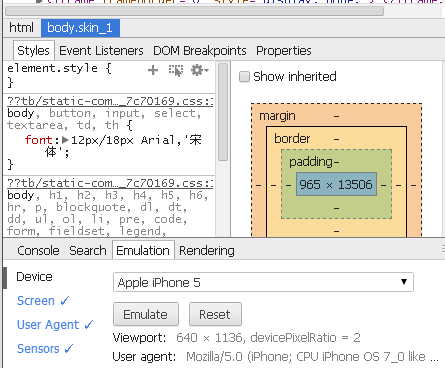Click the New Style Rule plus icon
The image size is (445, 368).
153,70
